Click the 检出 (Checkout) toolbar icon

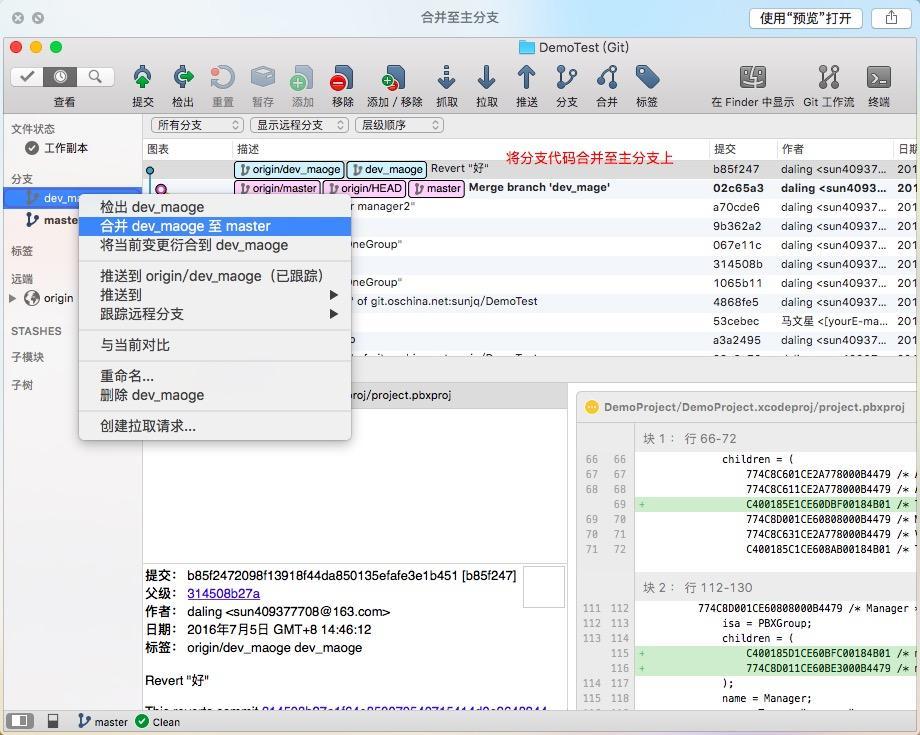[183, 78]
